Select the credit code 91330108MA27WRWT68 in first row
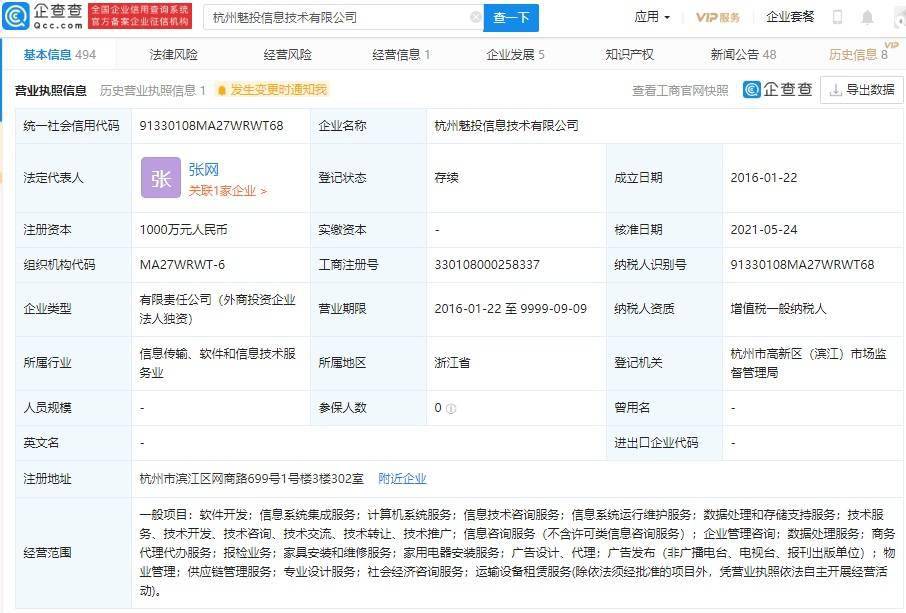The width and height of the screenshot is (906, 613). pos(211,126)
